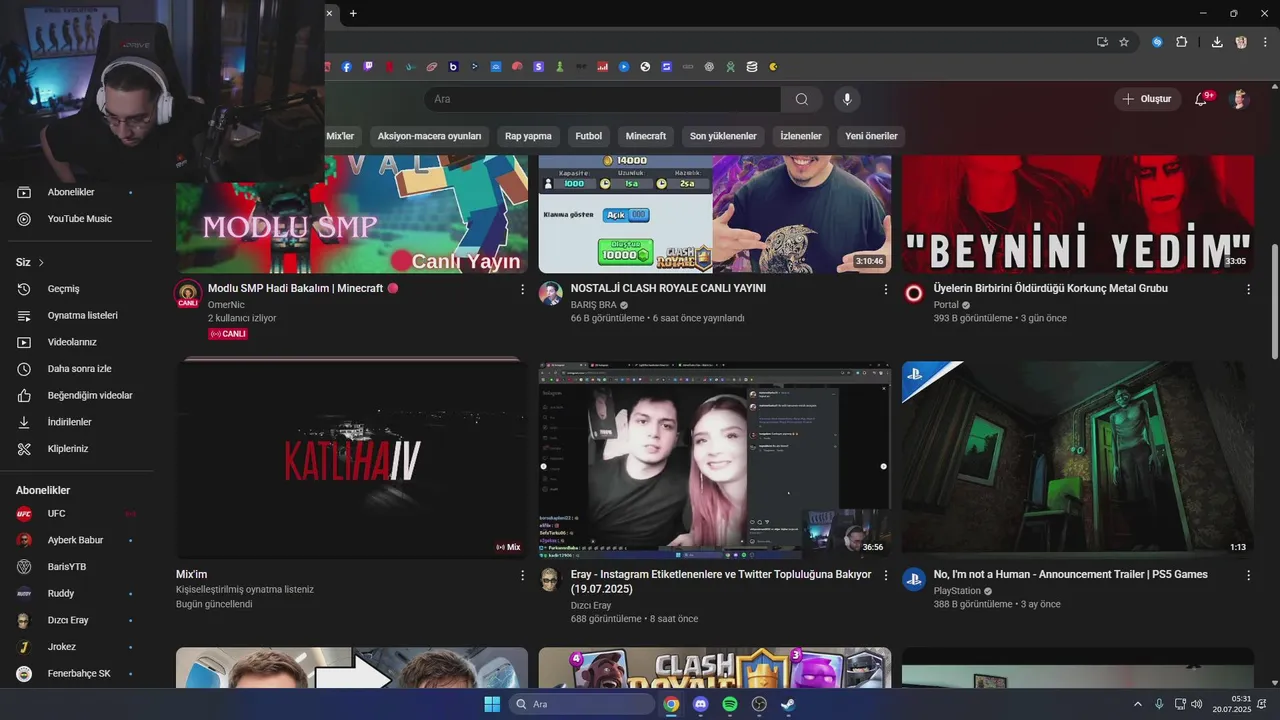The width and height of the screenshot is (1280, 720).
Task: Show hidden system tray icons
Action: (x=1137, y=704)
